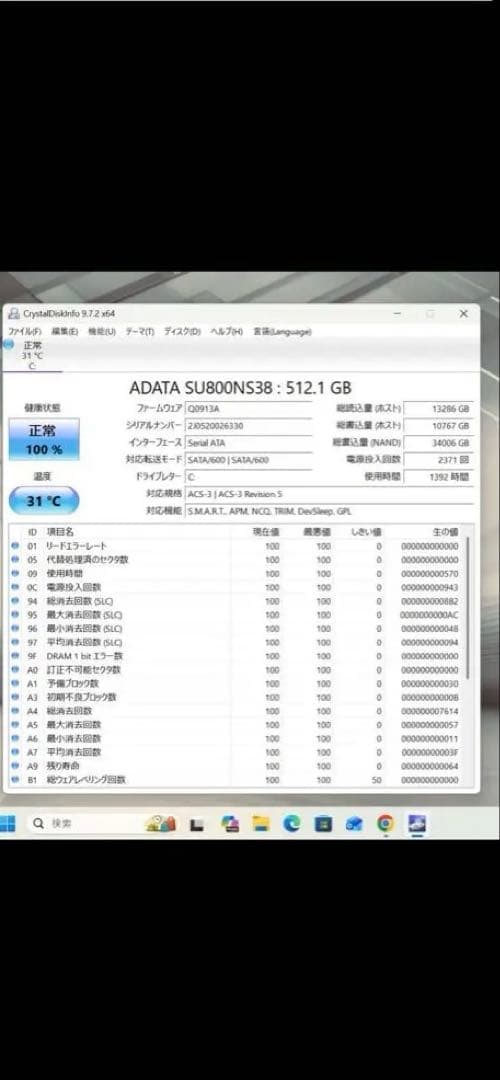The height and width of the screenshot is (1080, 500).
Task: Click the usage hours value 1392 時間
Action: [x=438, y=477]
